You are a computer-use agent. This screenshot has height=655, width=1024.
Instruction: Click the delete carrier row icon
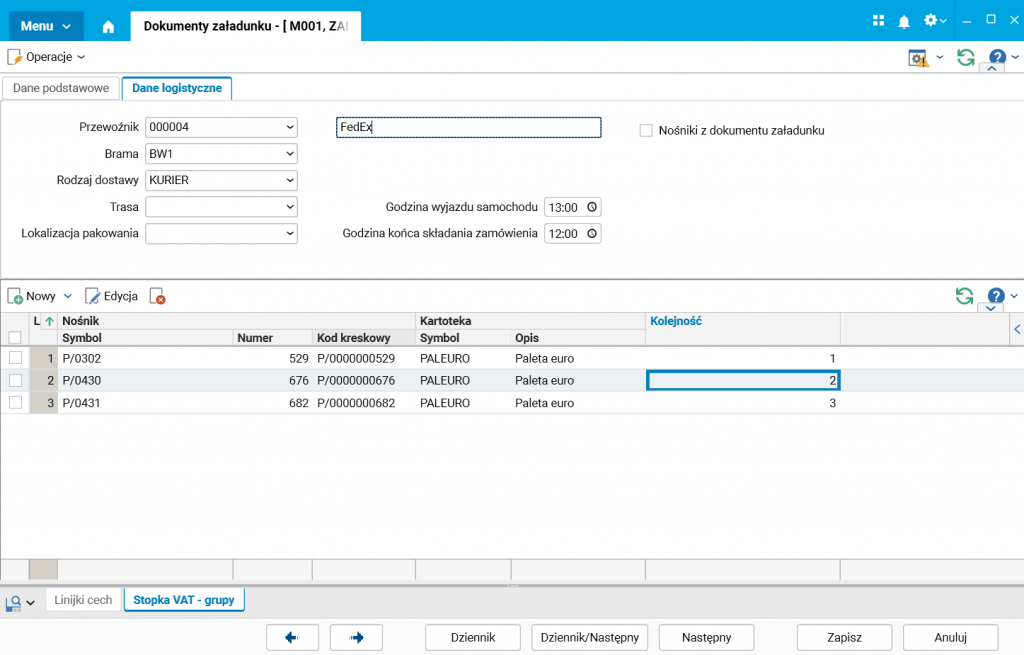[157, 296]
